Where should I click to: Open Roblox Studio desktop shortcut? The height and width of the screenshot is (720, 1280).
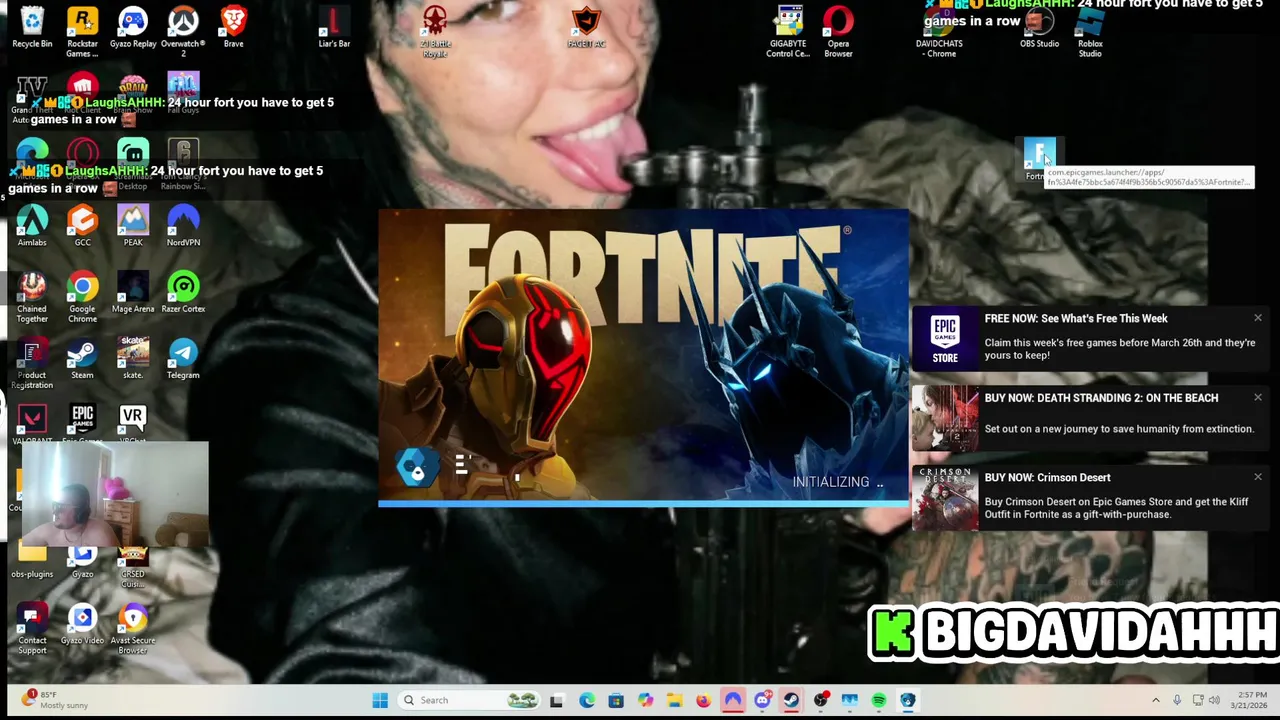coord(1090,32)
